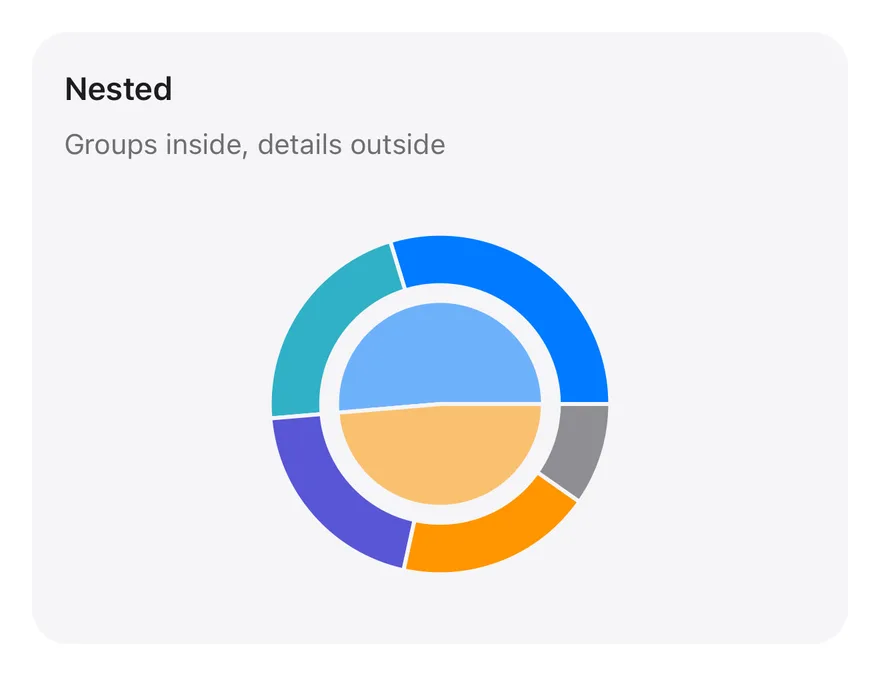Select the indigo purple outer segment
The image size is (880, 692).
click(x=331, y=494)
